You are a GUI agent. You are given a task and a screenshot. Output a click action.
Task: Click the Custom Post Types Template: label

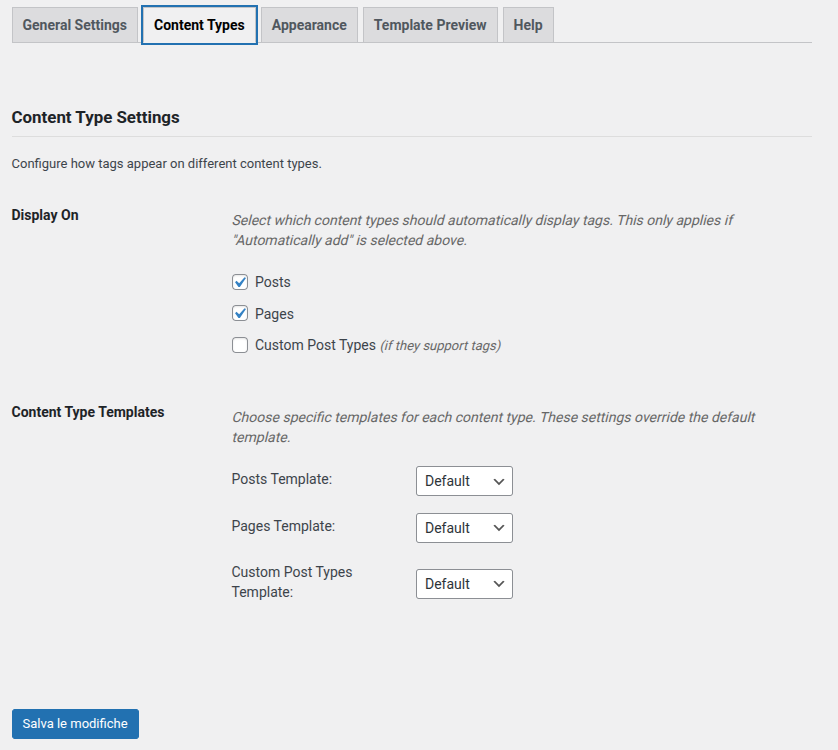[x=292, y=582]
